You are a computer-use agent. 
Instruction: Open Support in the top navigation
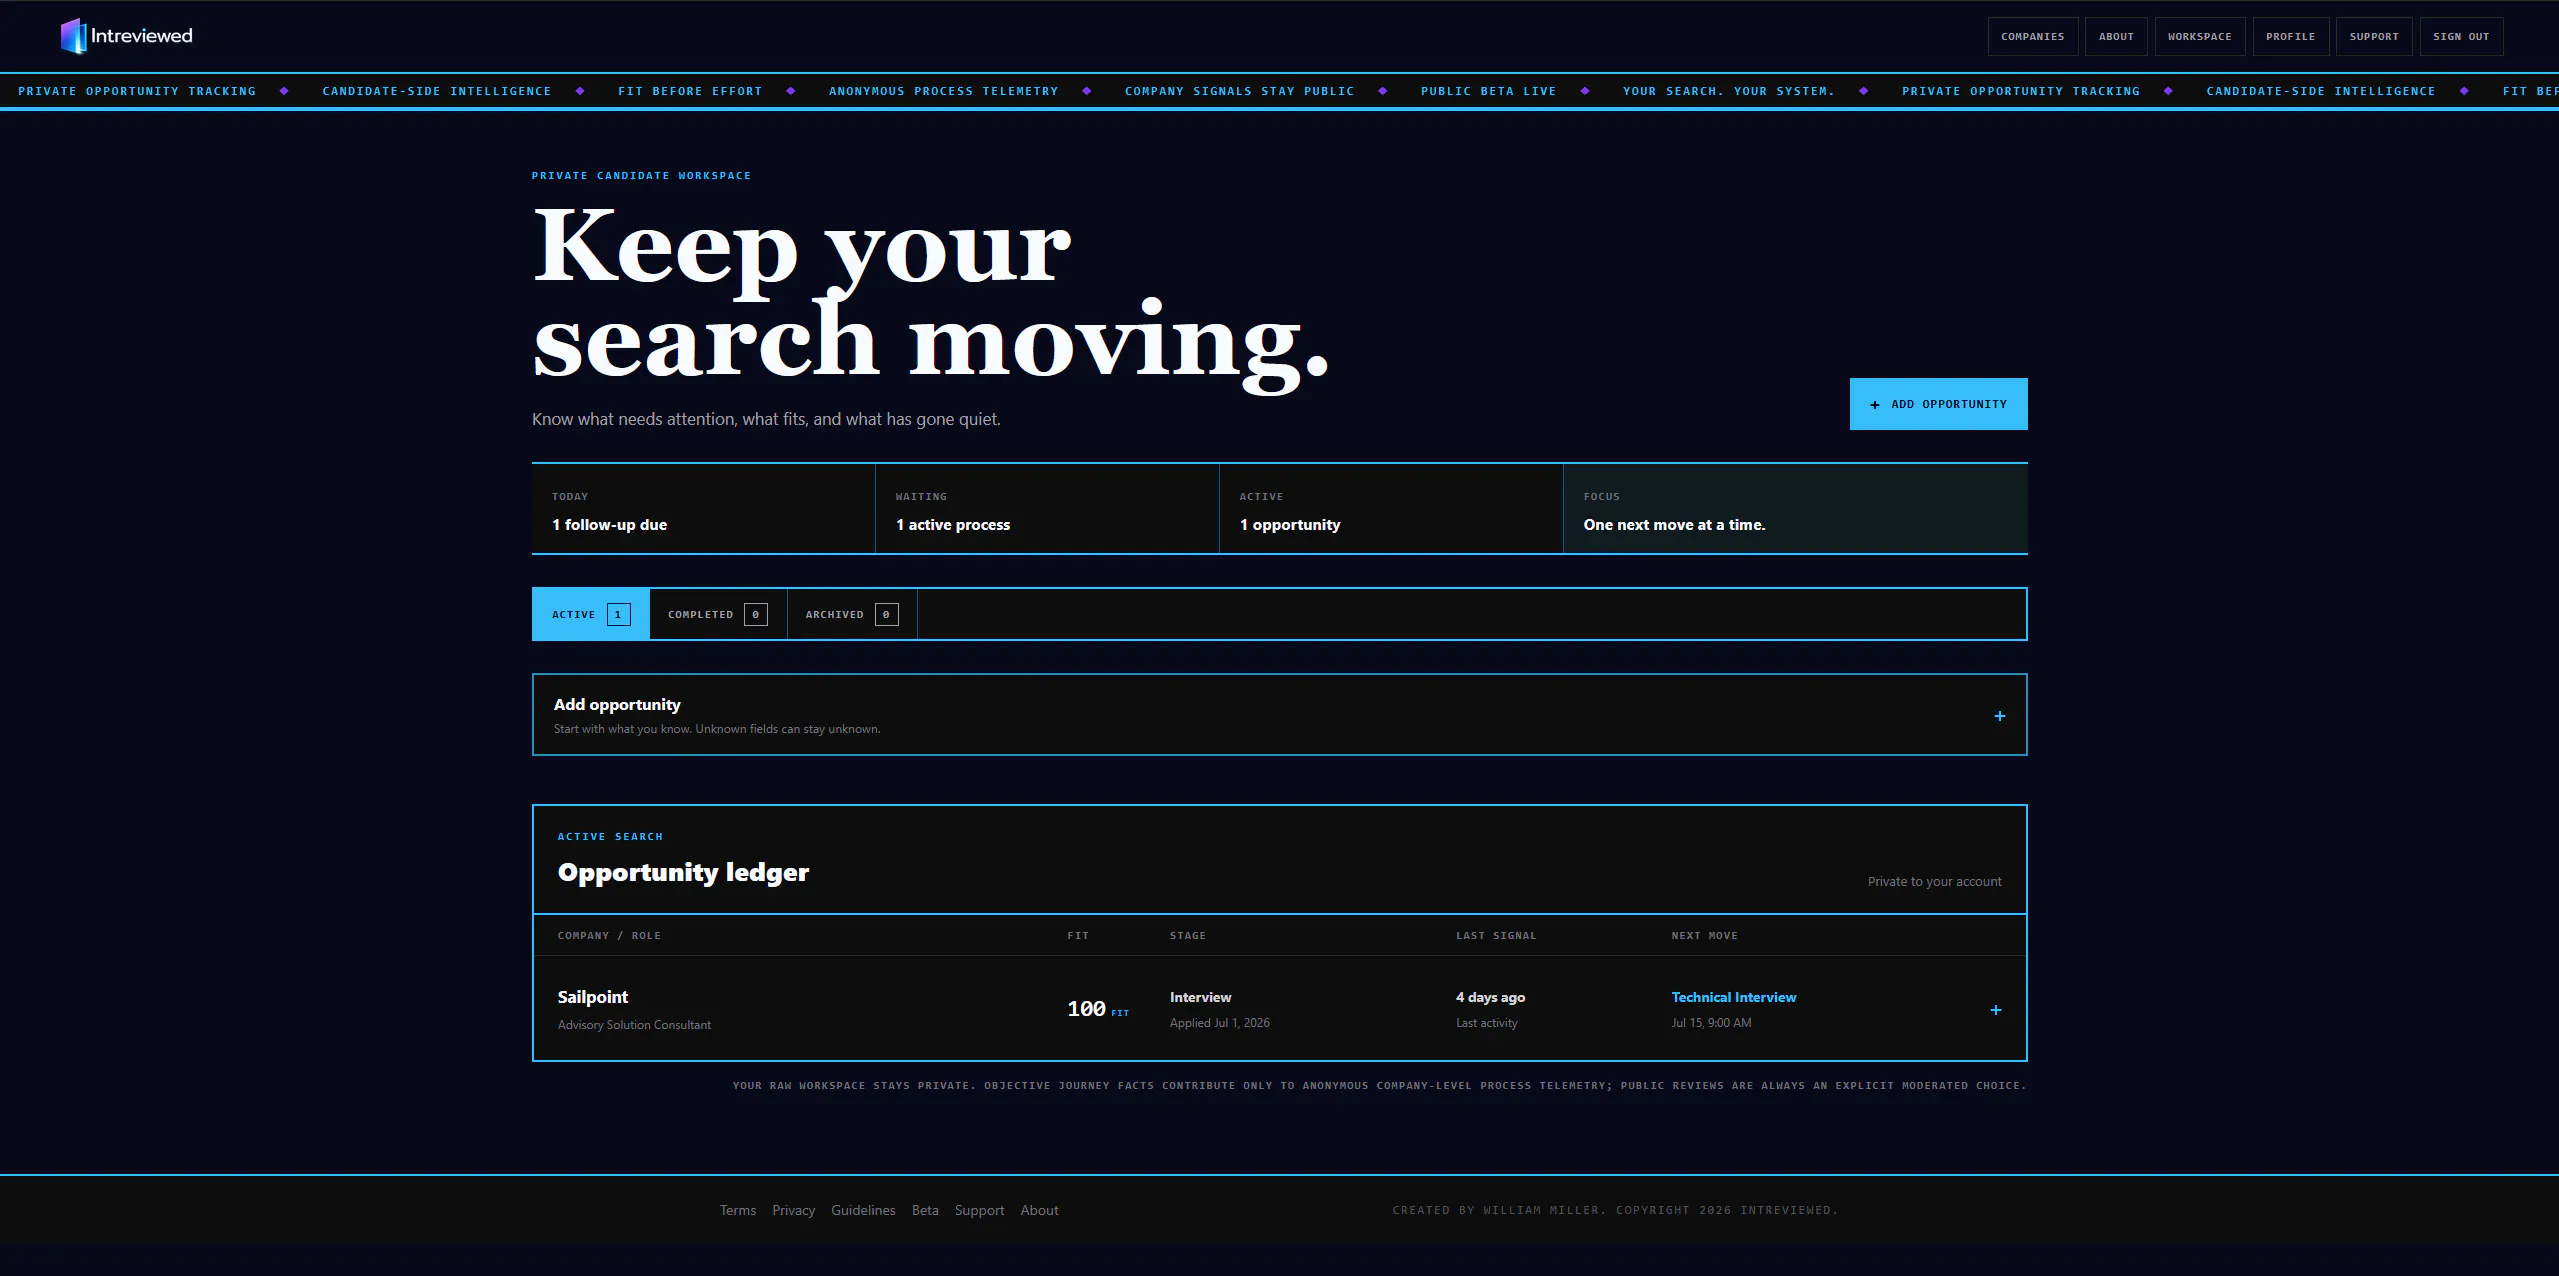coord(2373,36)
